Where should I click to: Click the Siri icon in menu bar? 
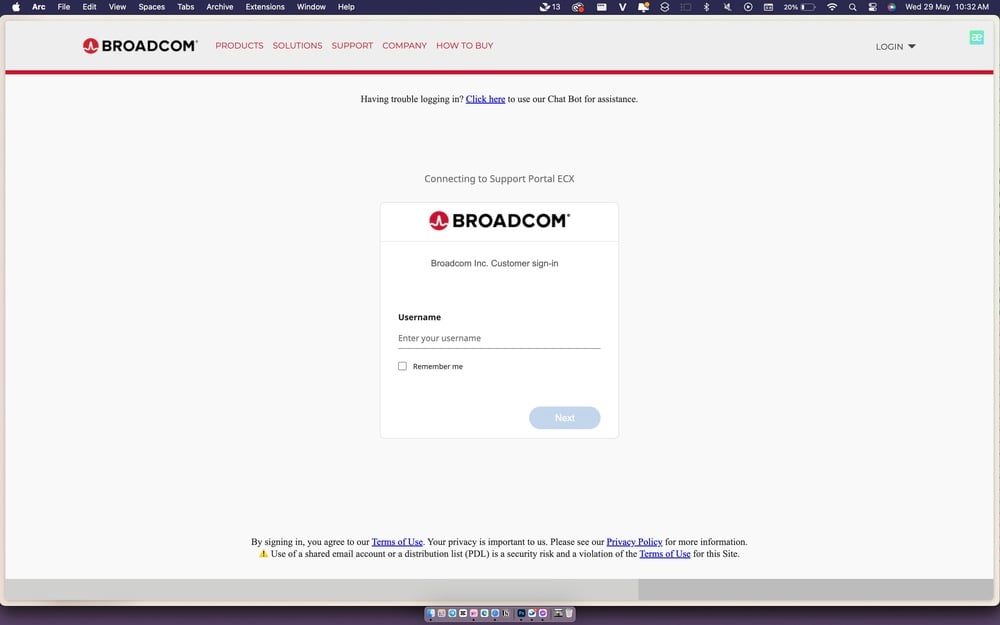890,7
